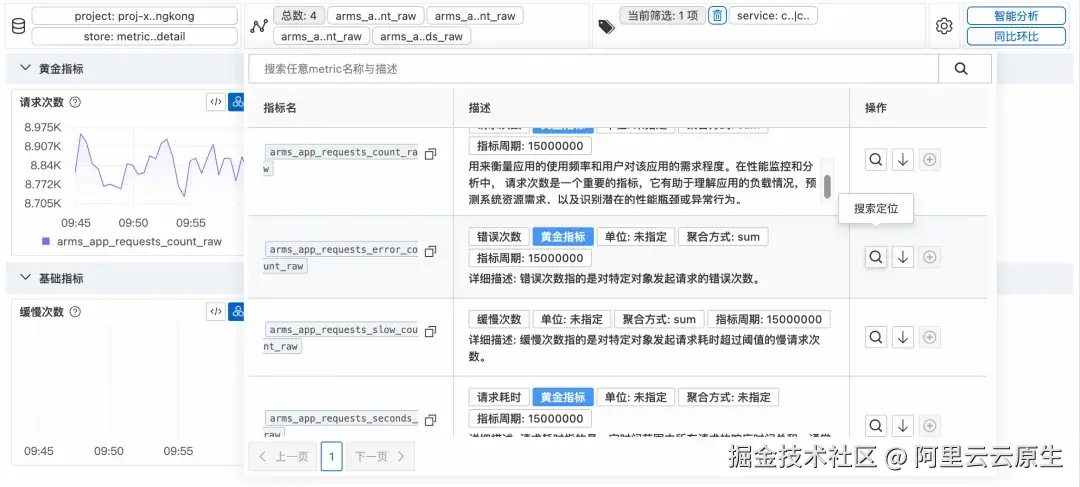
Task: Click the metric line-graph icon beside 总数: 4
Action: pyautogui.click(x=259, y=26)
